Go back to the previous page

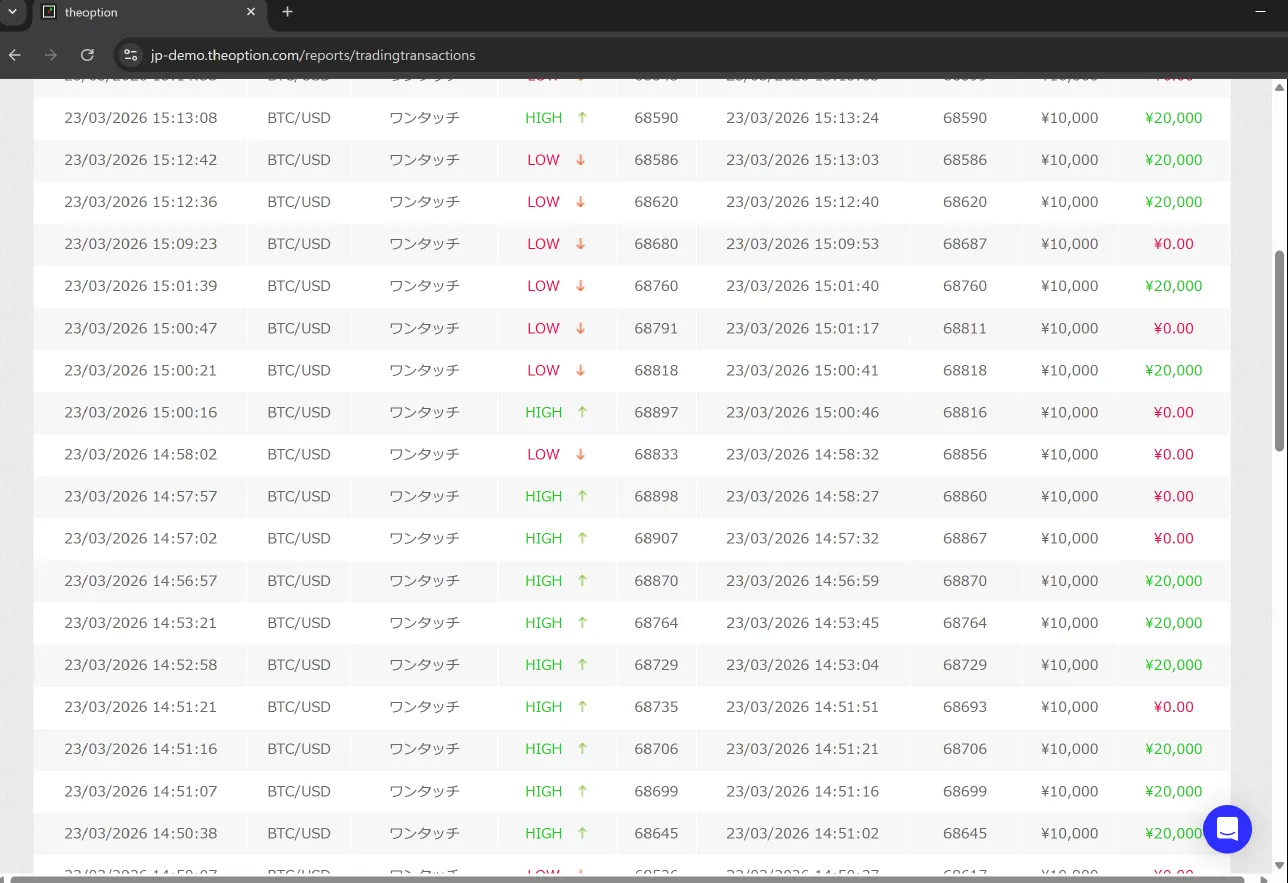tap(15, 55)
